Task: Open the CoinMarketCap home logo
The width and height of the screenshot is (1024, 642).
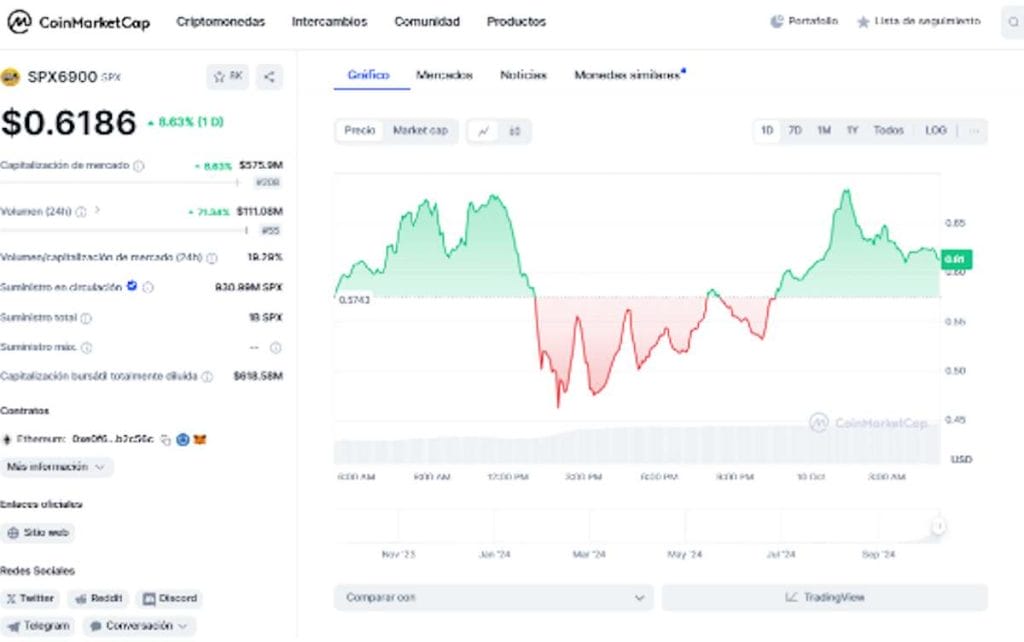Action: (x=78, y=22)
